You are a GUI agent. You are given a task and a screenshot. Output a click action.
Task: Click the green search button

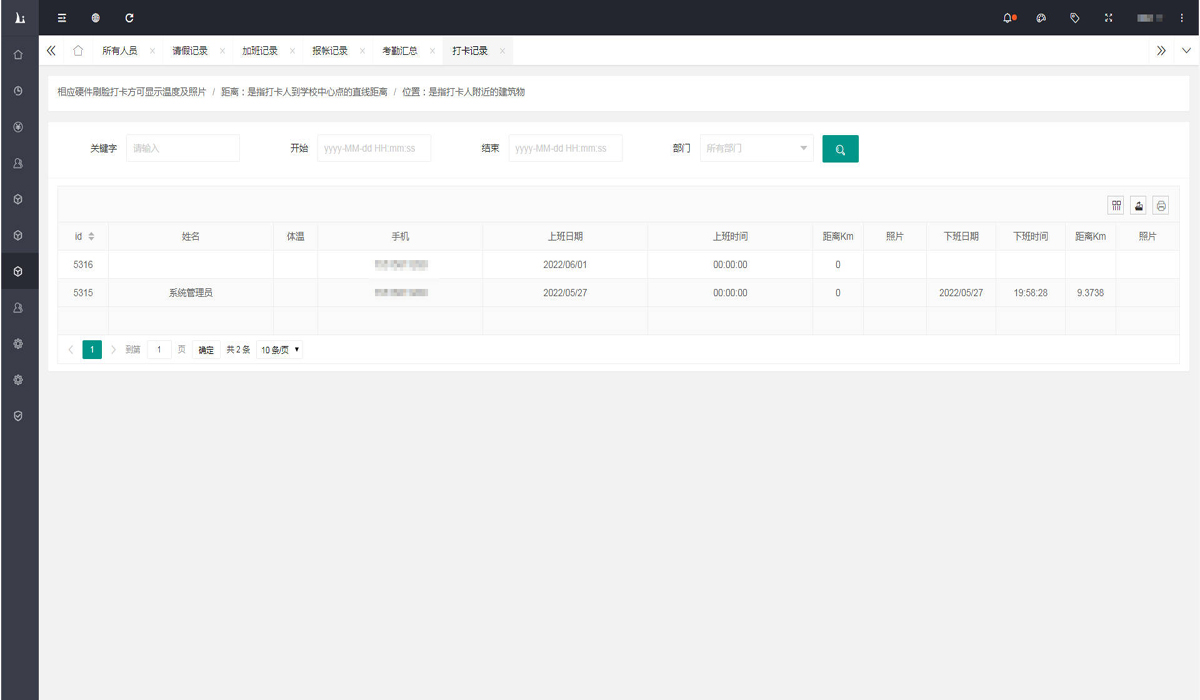click(840, 149)
